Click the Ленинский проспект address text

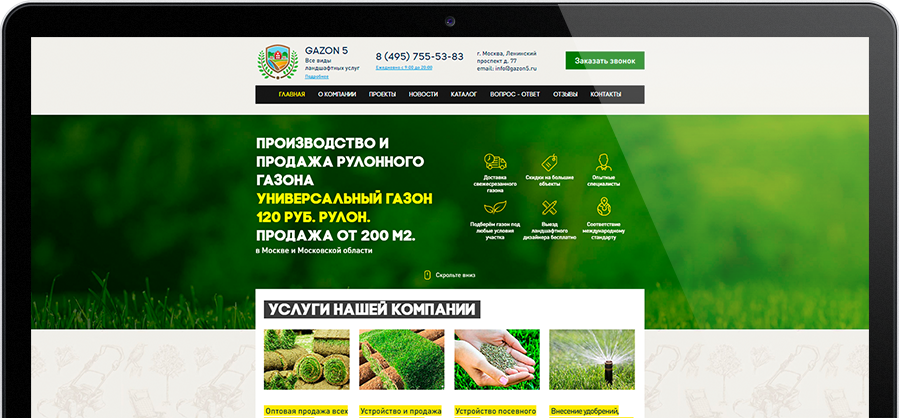point(506,57)
